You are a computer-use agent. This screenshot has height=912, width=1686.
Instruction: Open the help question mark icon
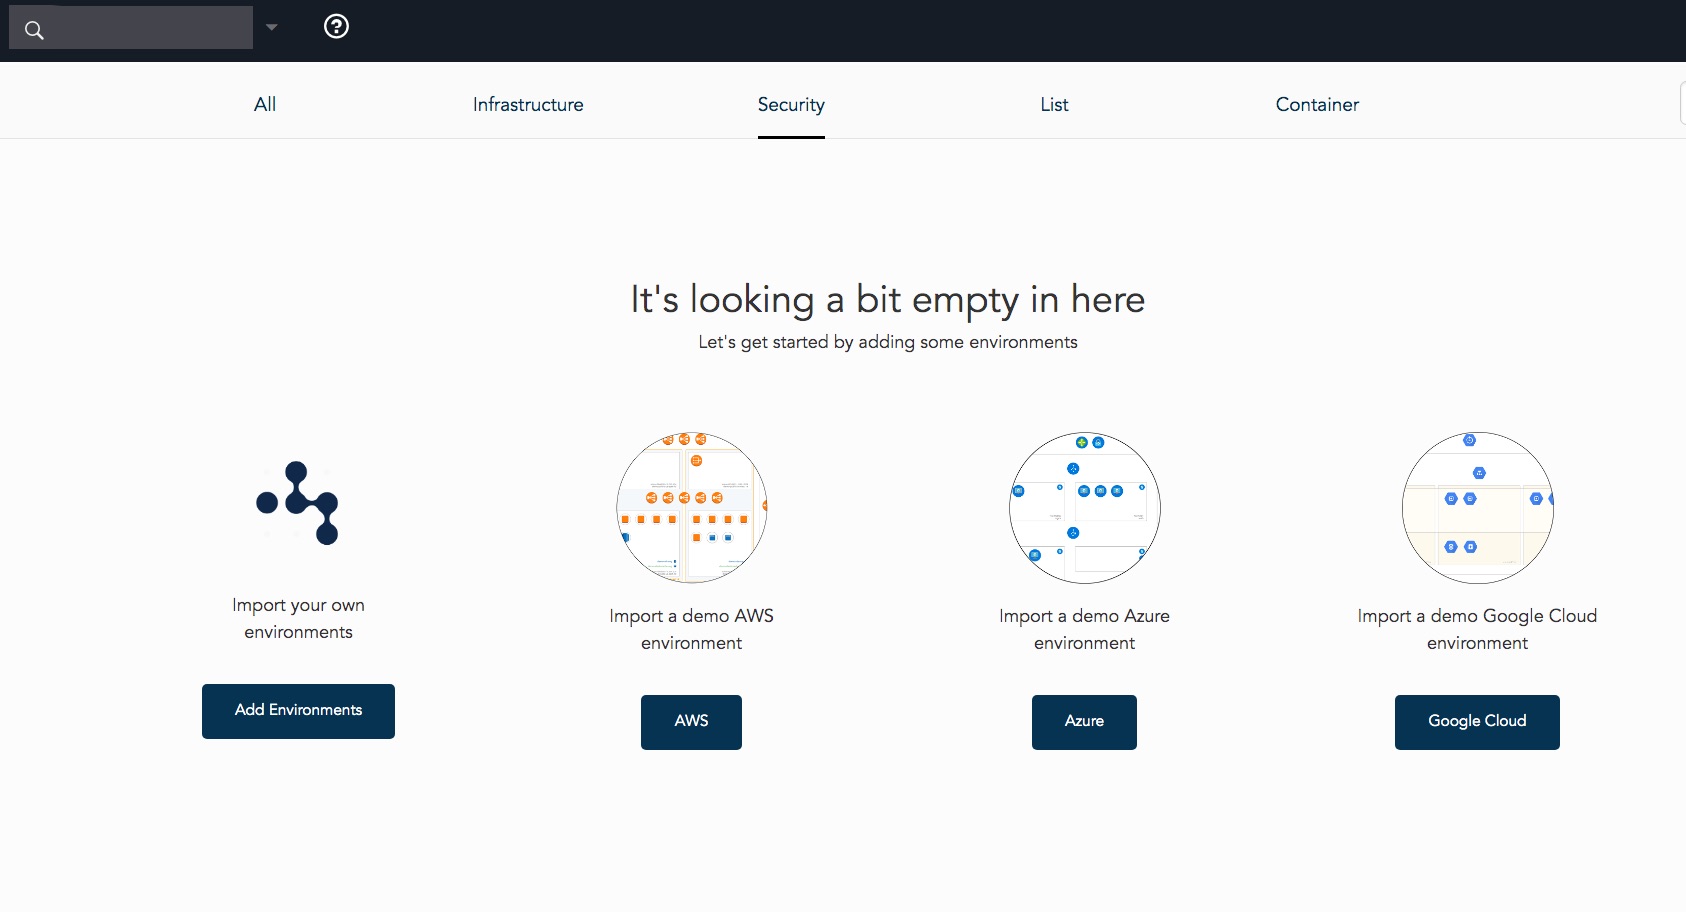click(x=336, y=27)
